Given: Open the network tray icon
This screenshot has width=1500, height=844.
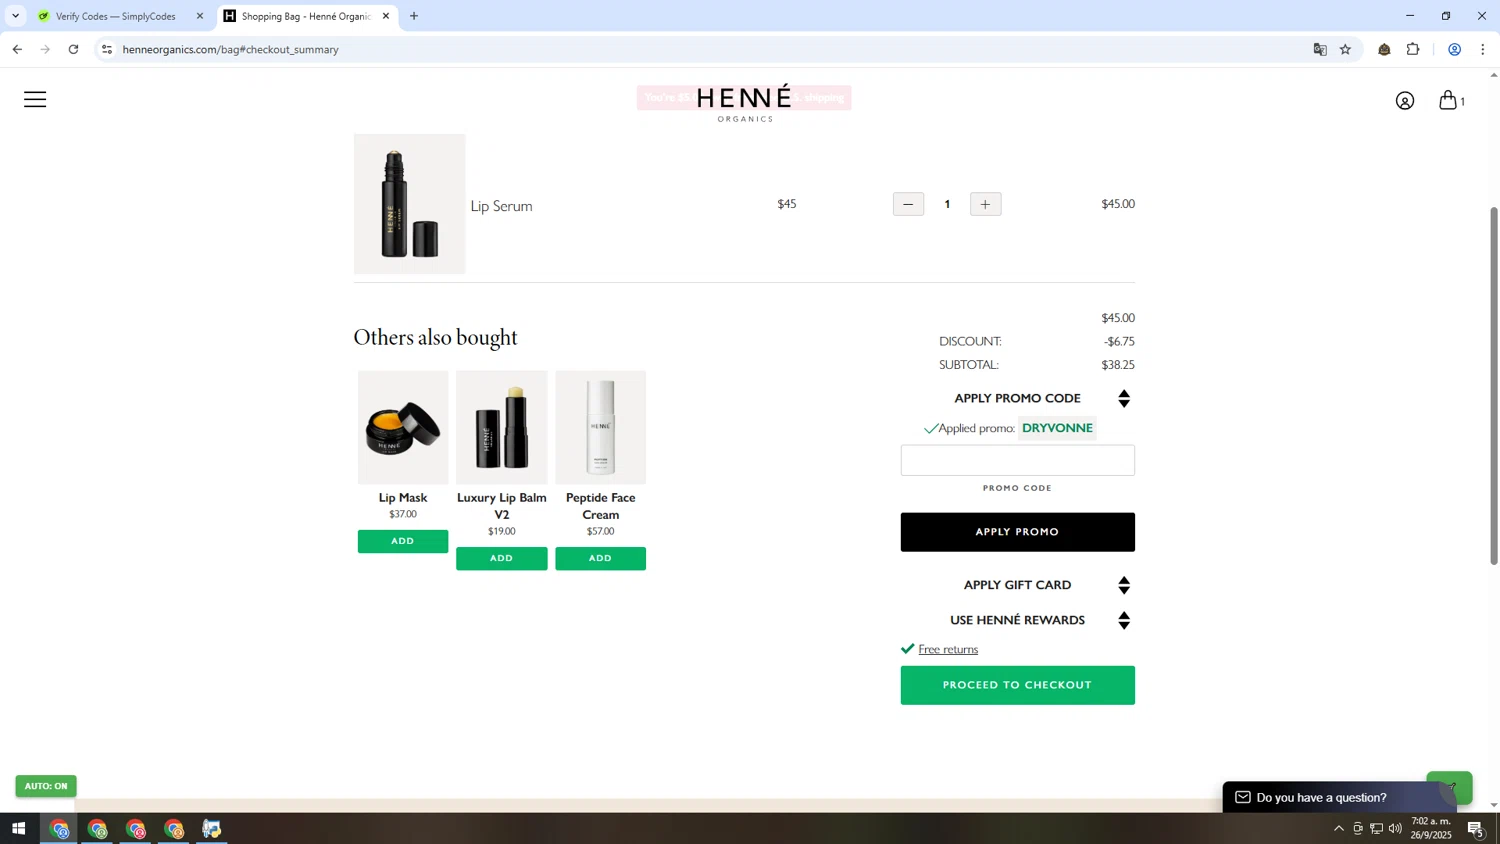Looking at the screenshot, I should 1376,828.
